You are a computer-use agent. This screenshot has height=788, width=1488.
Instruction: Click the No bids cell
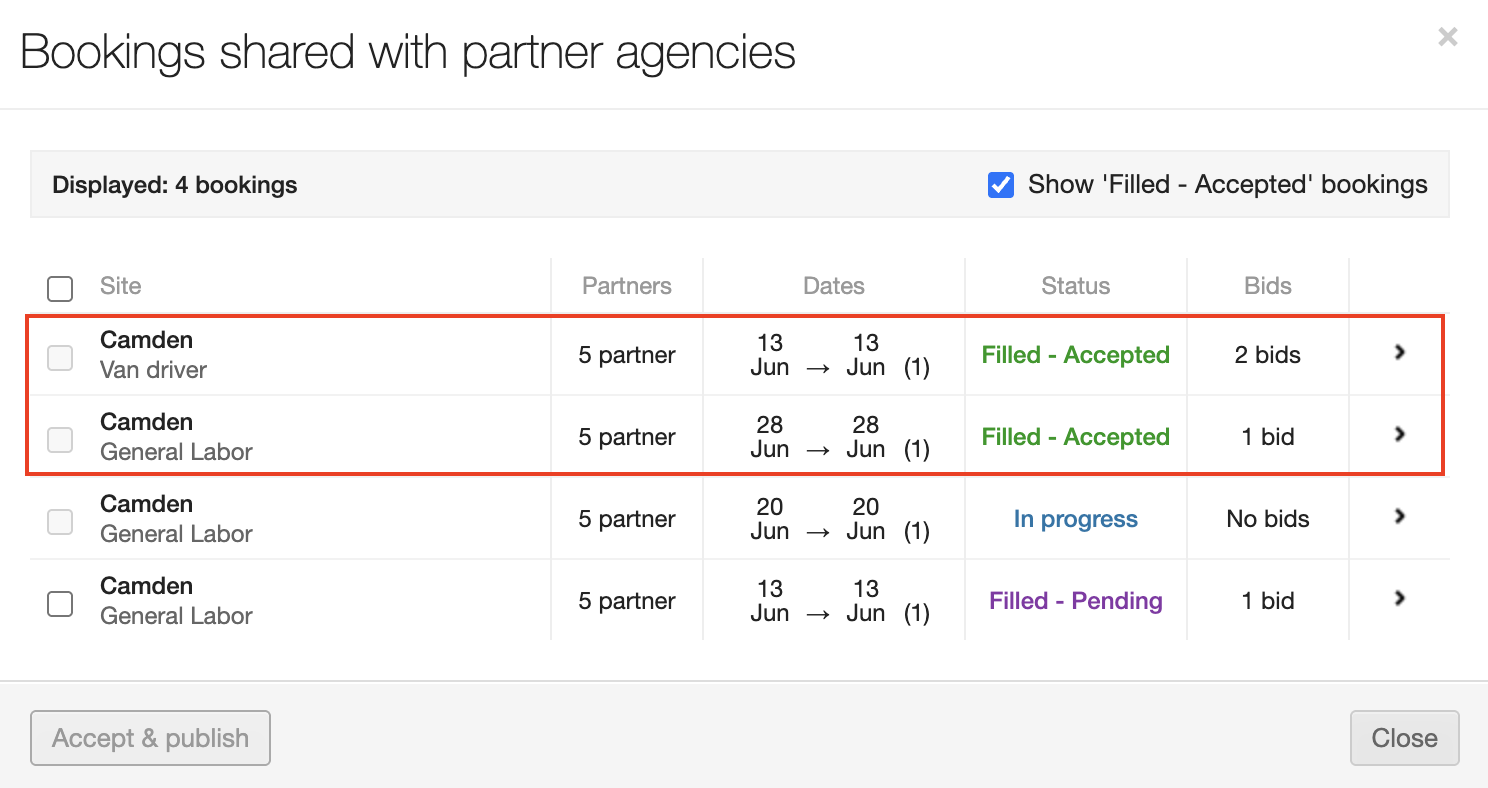click(x=1267, y=519)
